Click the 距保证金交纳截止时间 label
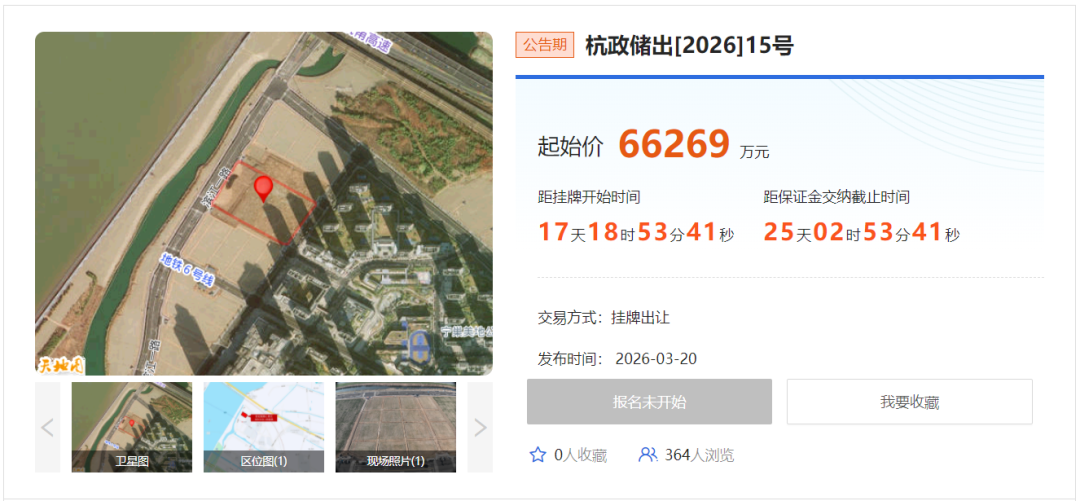 (x=836, y=197)
